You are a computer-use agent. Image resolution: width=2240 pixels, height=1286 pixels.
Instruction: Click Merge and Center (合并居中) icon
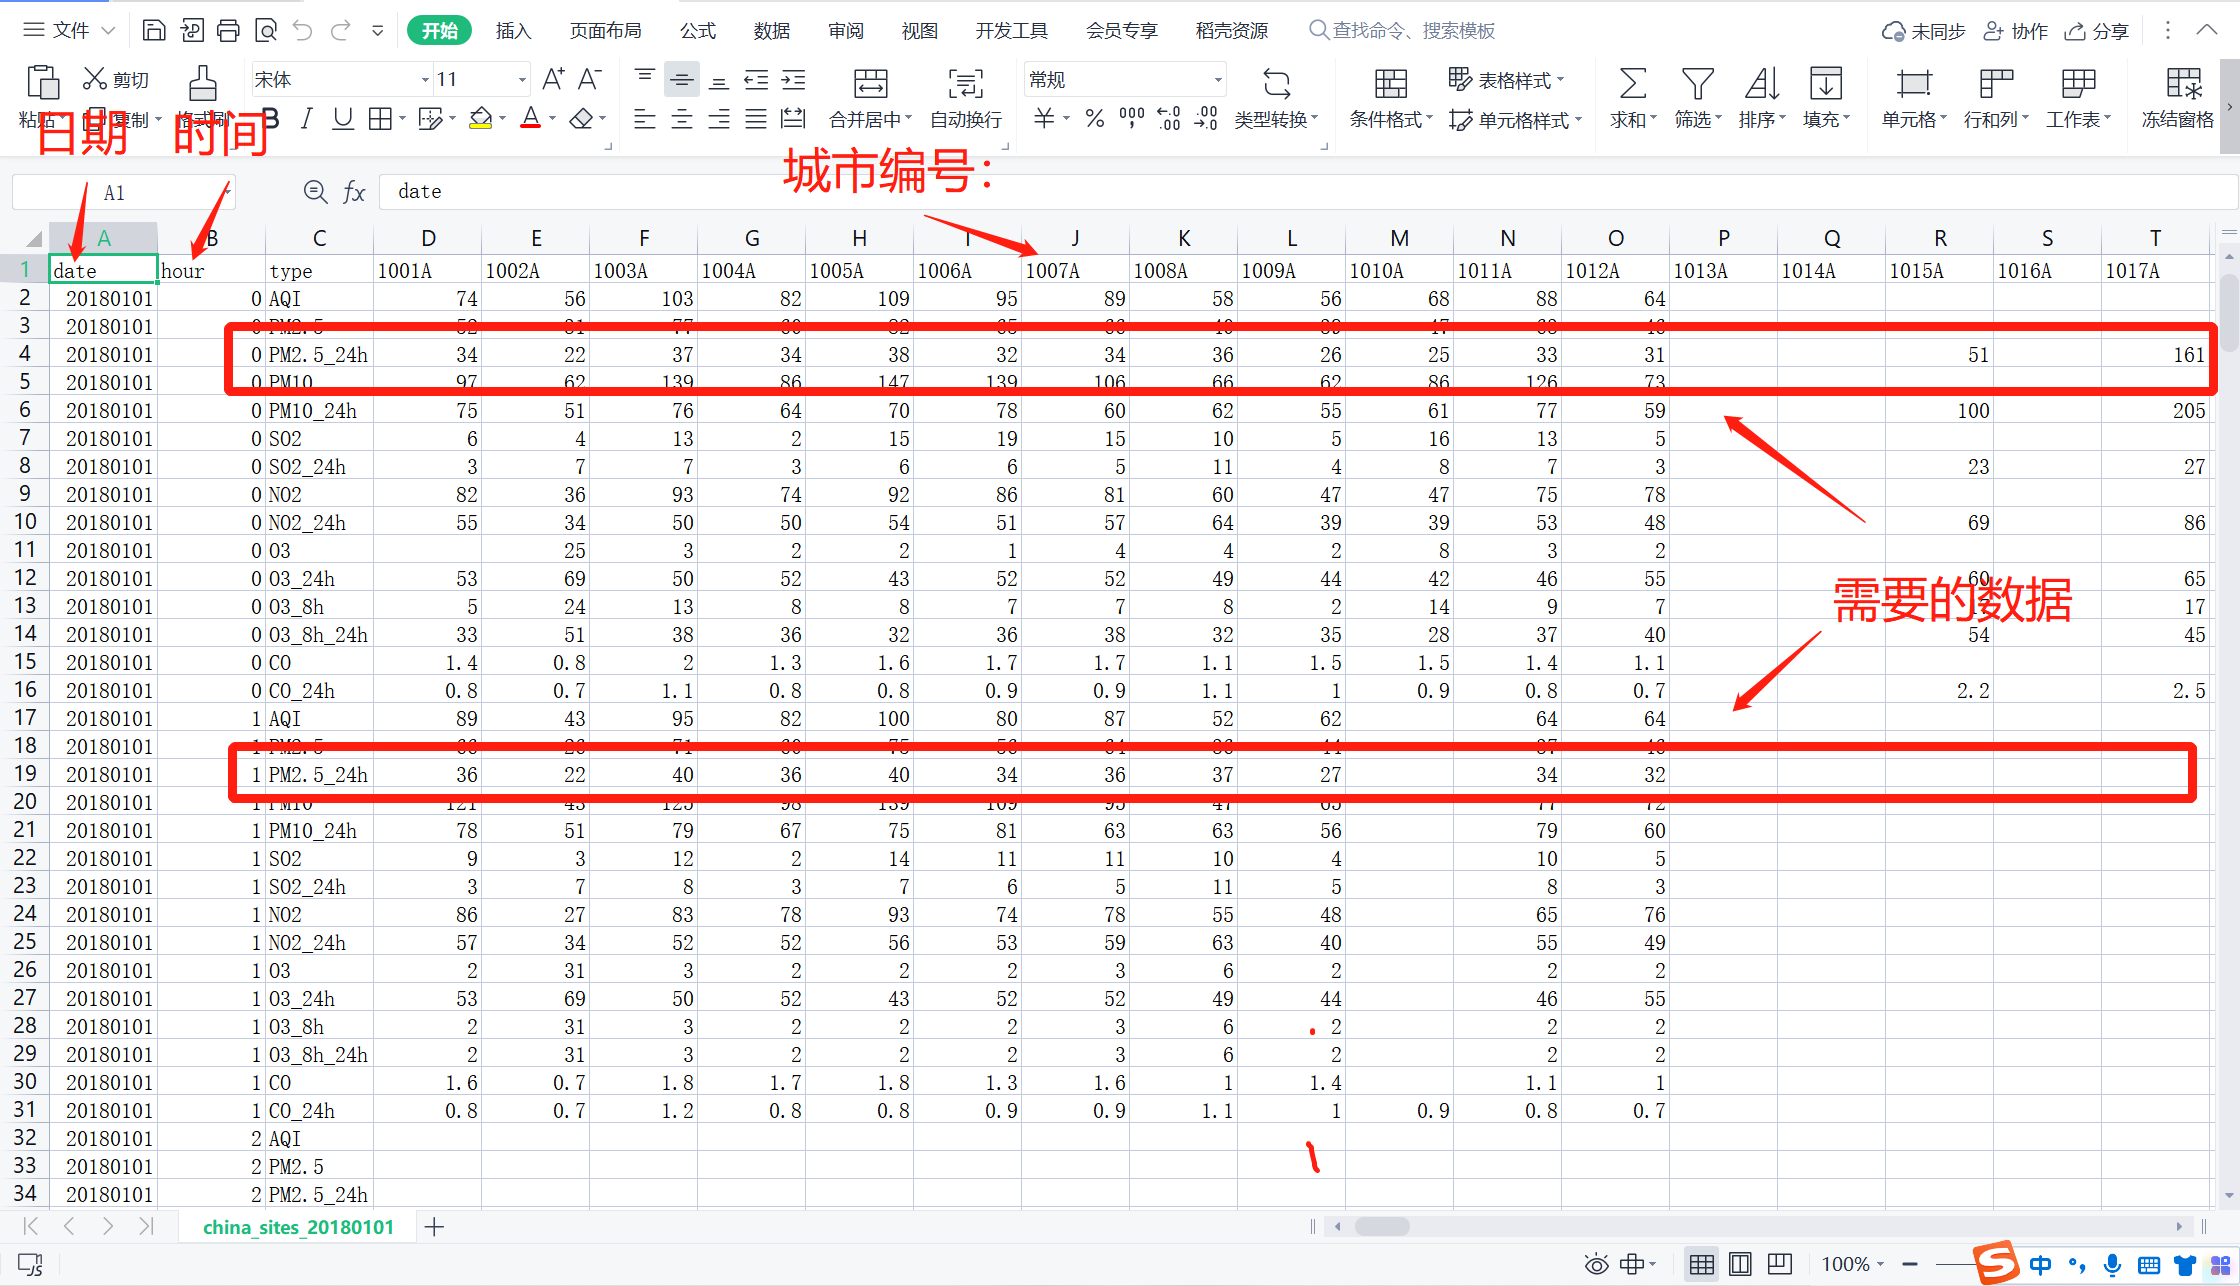[870, 84]
